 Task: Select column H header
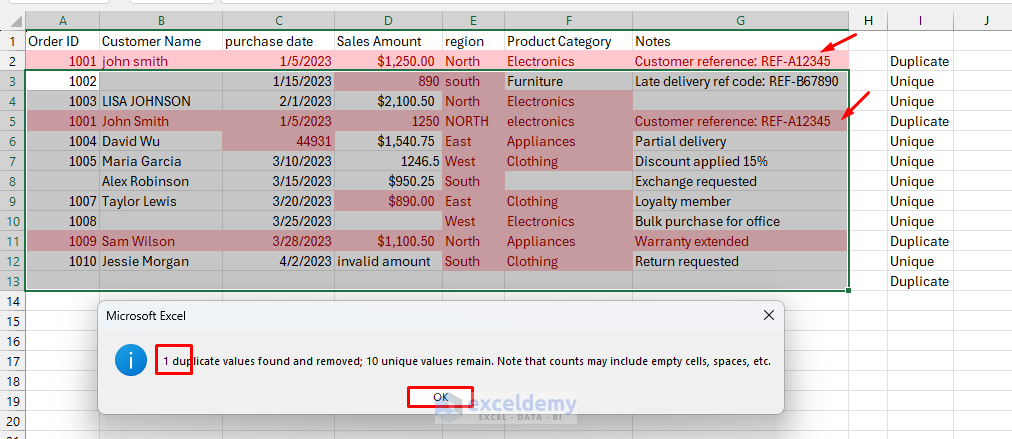tap(867, 21)
